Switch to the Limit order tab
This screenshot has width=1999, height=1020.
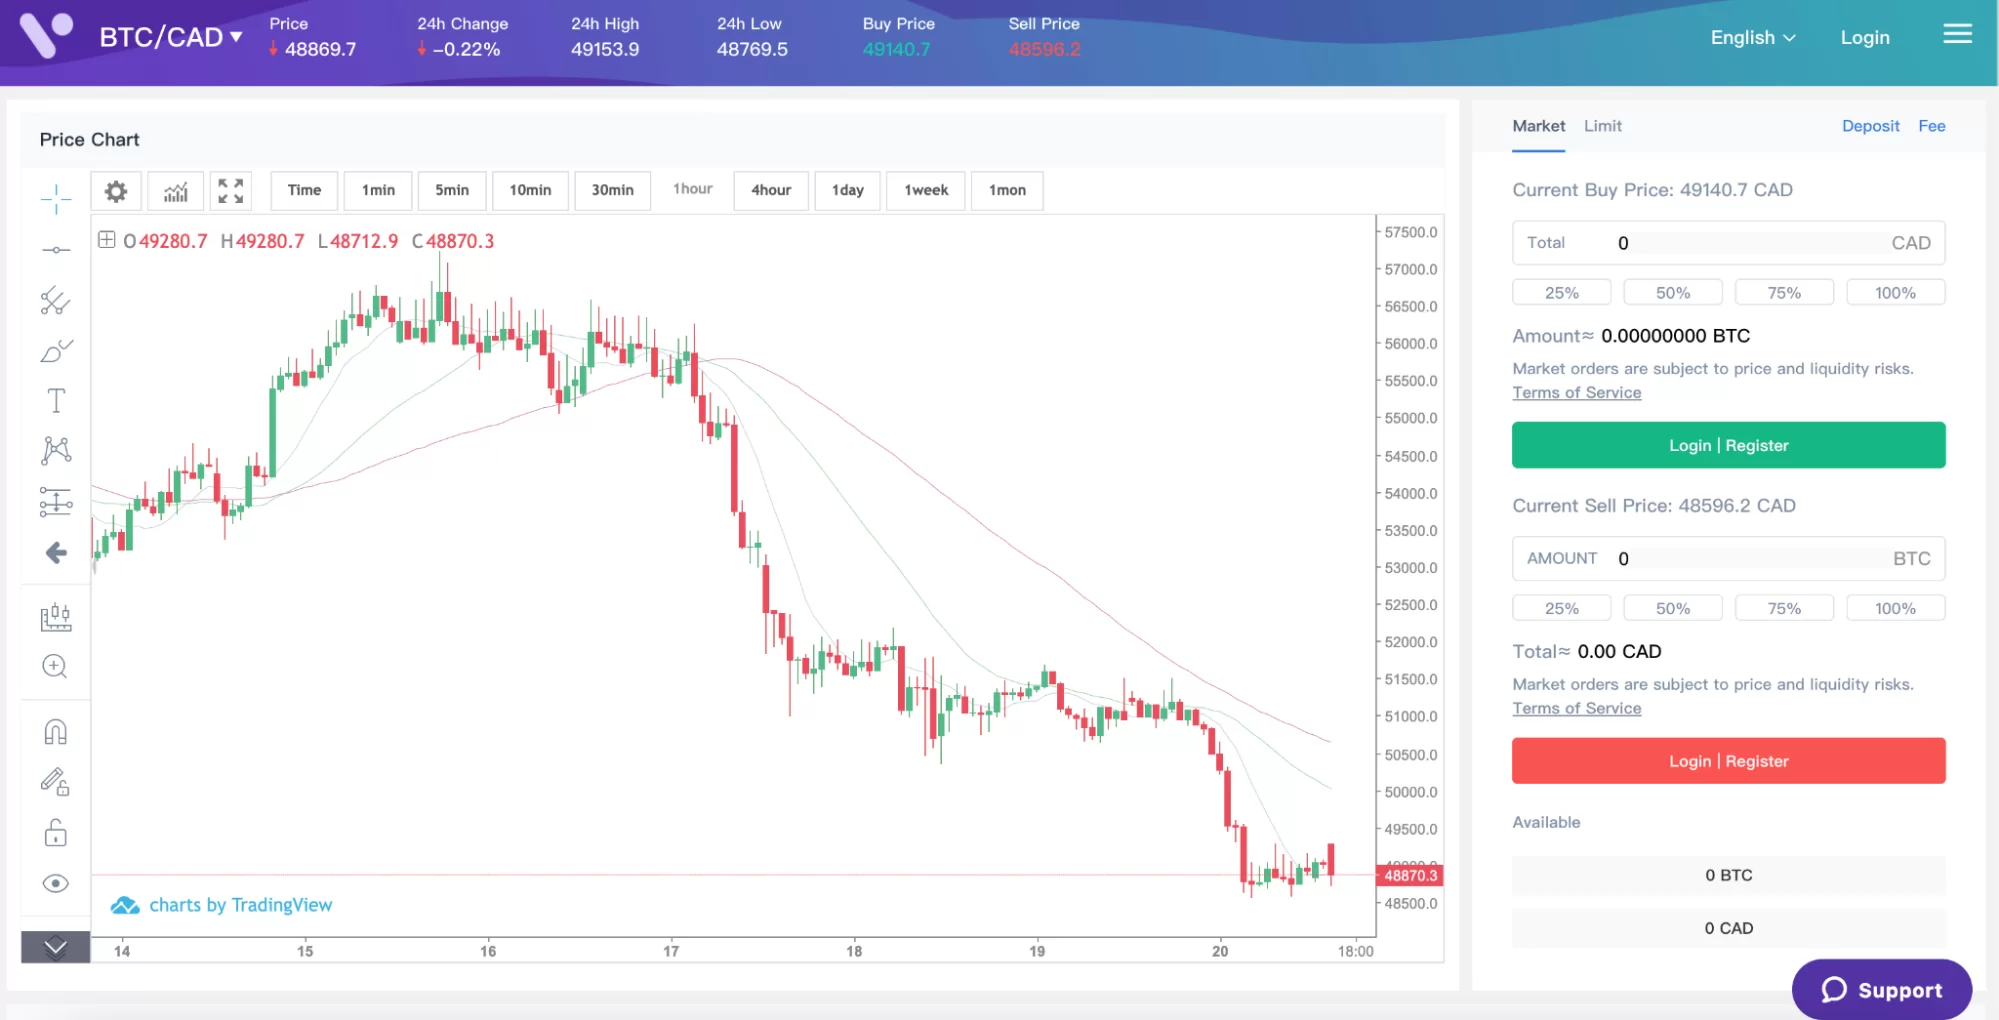tap(1602, 126)
